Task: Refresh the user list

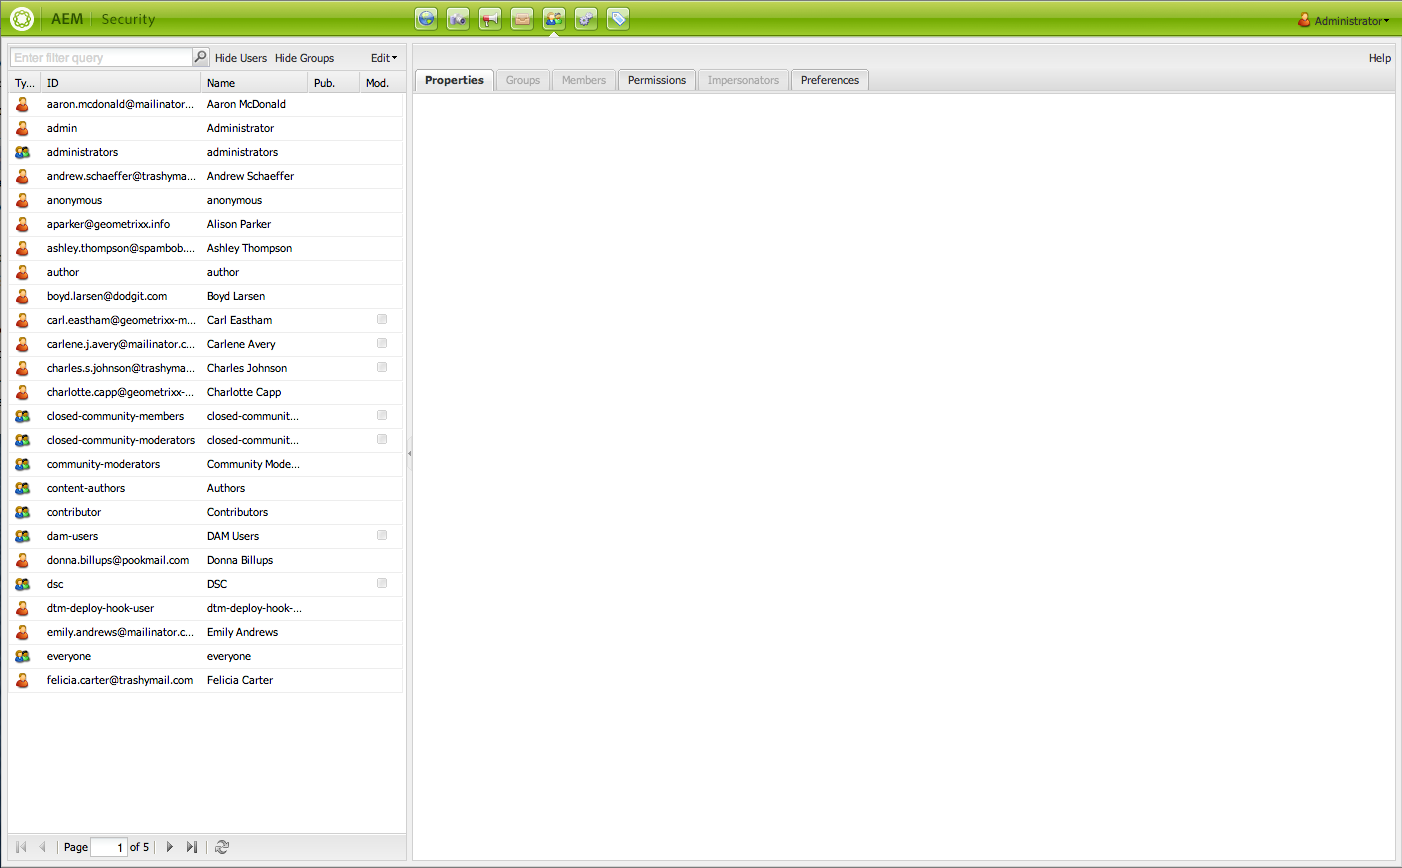Action: (222, 847)
